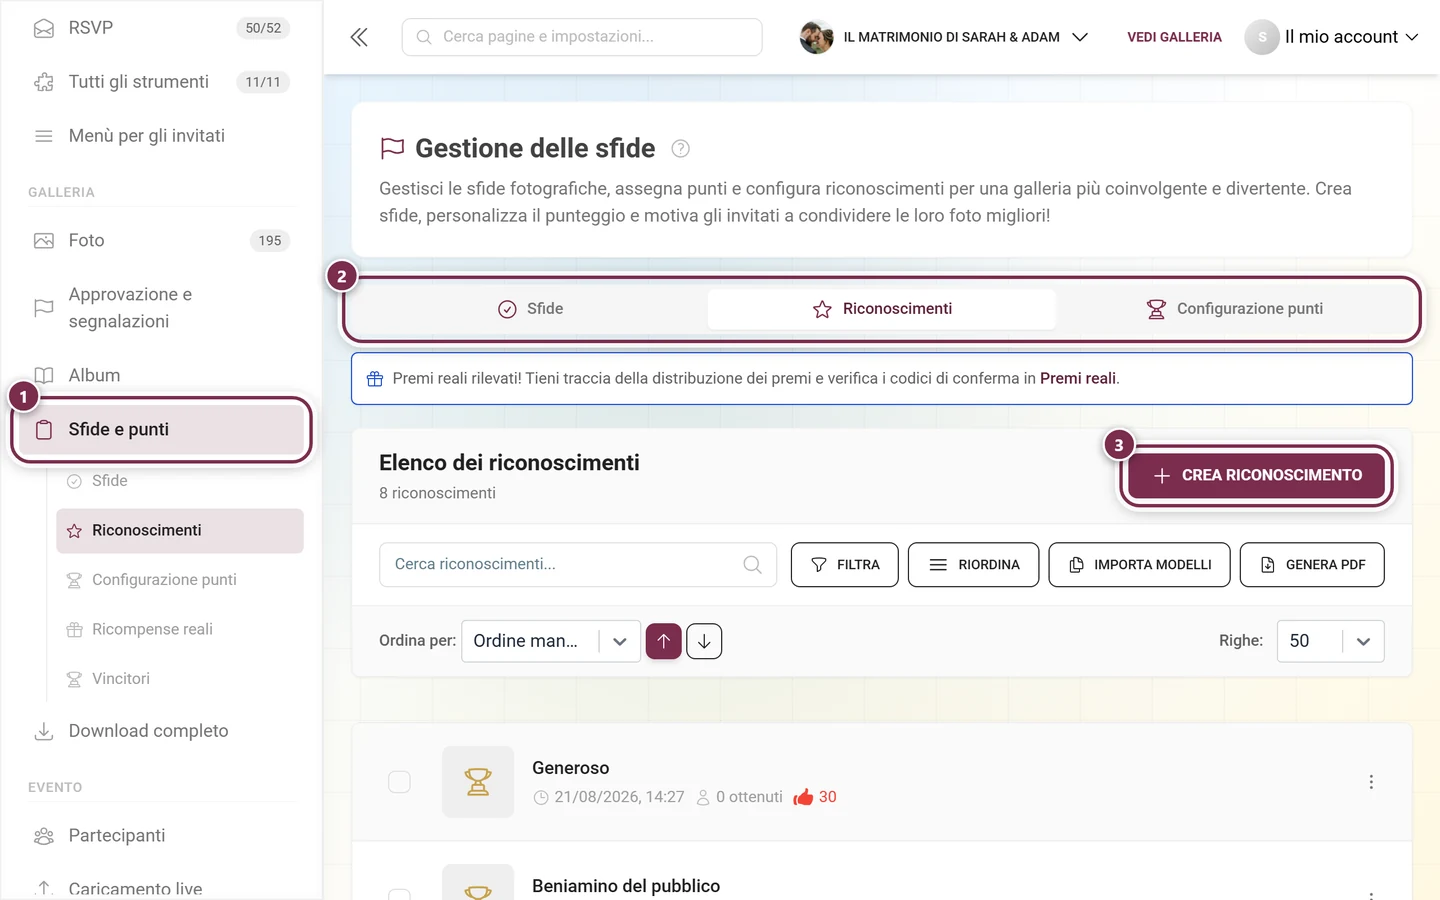The width and height of the screenshot is (1440, 900).
Task: Open RSVP in the sidebar
Action: pyautogui.click(x=161, y=28)
